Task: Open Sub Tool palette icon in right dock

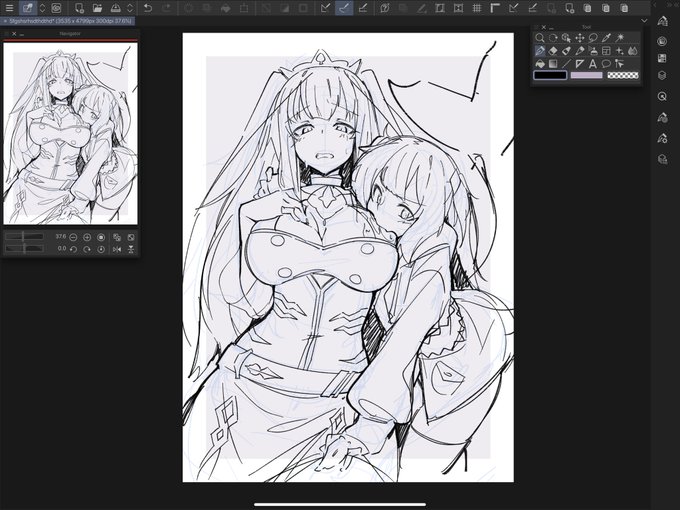Action: 662,21
